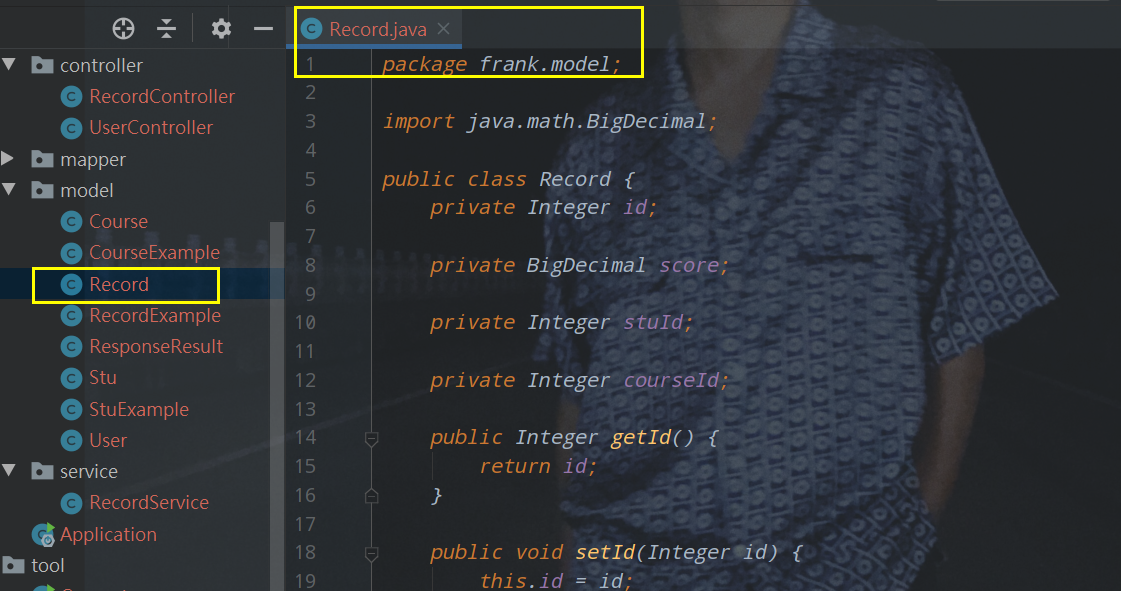
Task: Open Stu class in tree
Action: click(103, 377)
